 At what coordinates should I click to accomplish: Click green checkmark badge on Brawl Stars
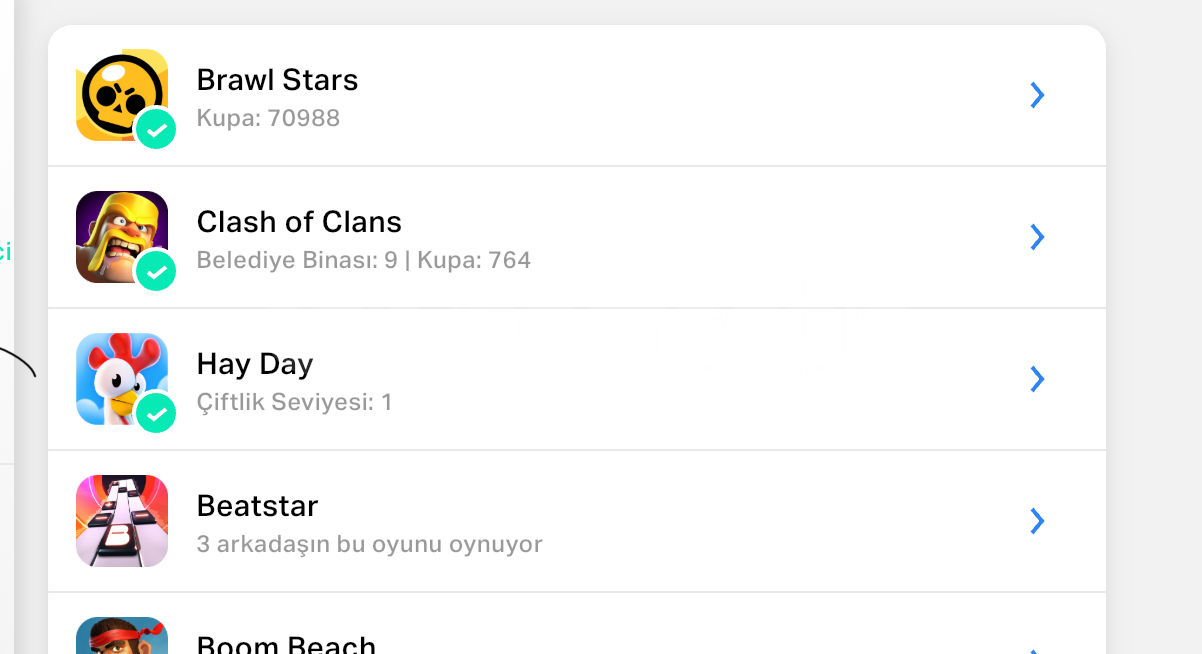pos(156,129)
